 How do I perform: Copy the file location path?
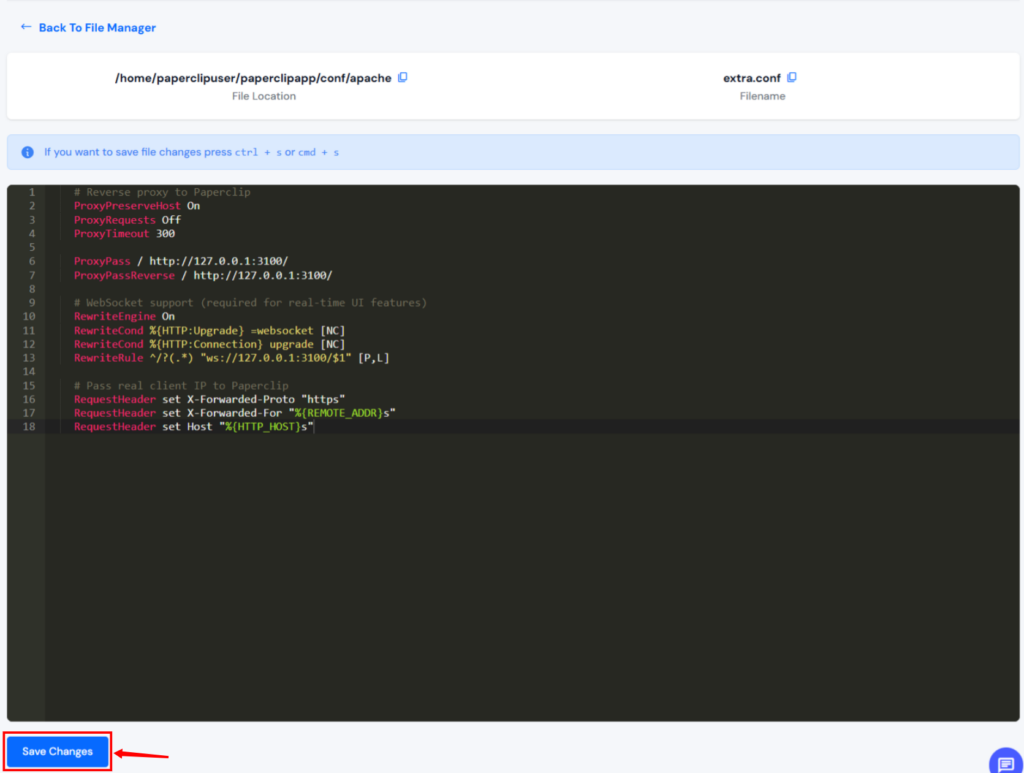point(403,78)
